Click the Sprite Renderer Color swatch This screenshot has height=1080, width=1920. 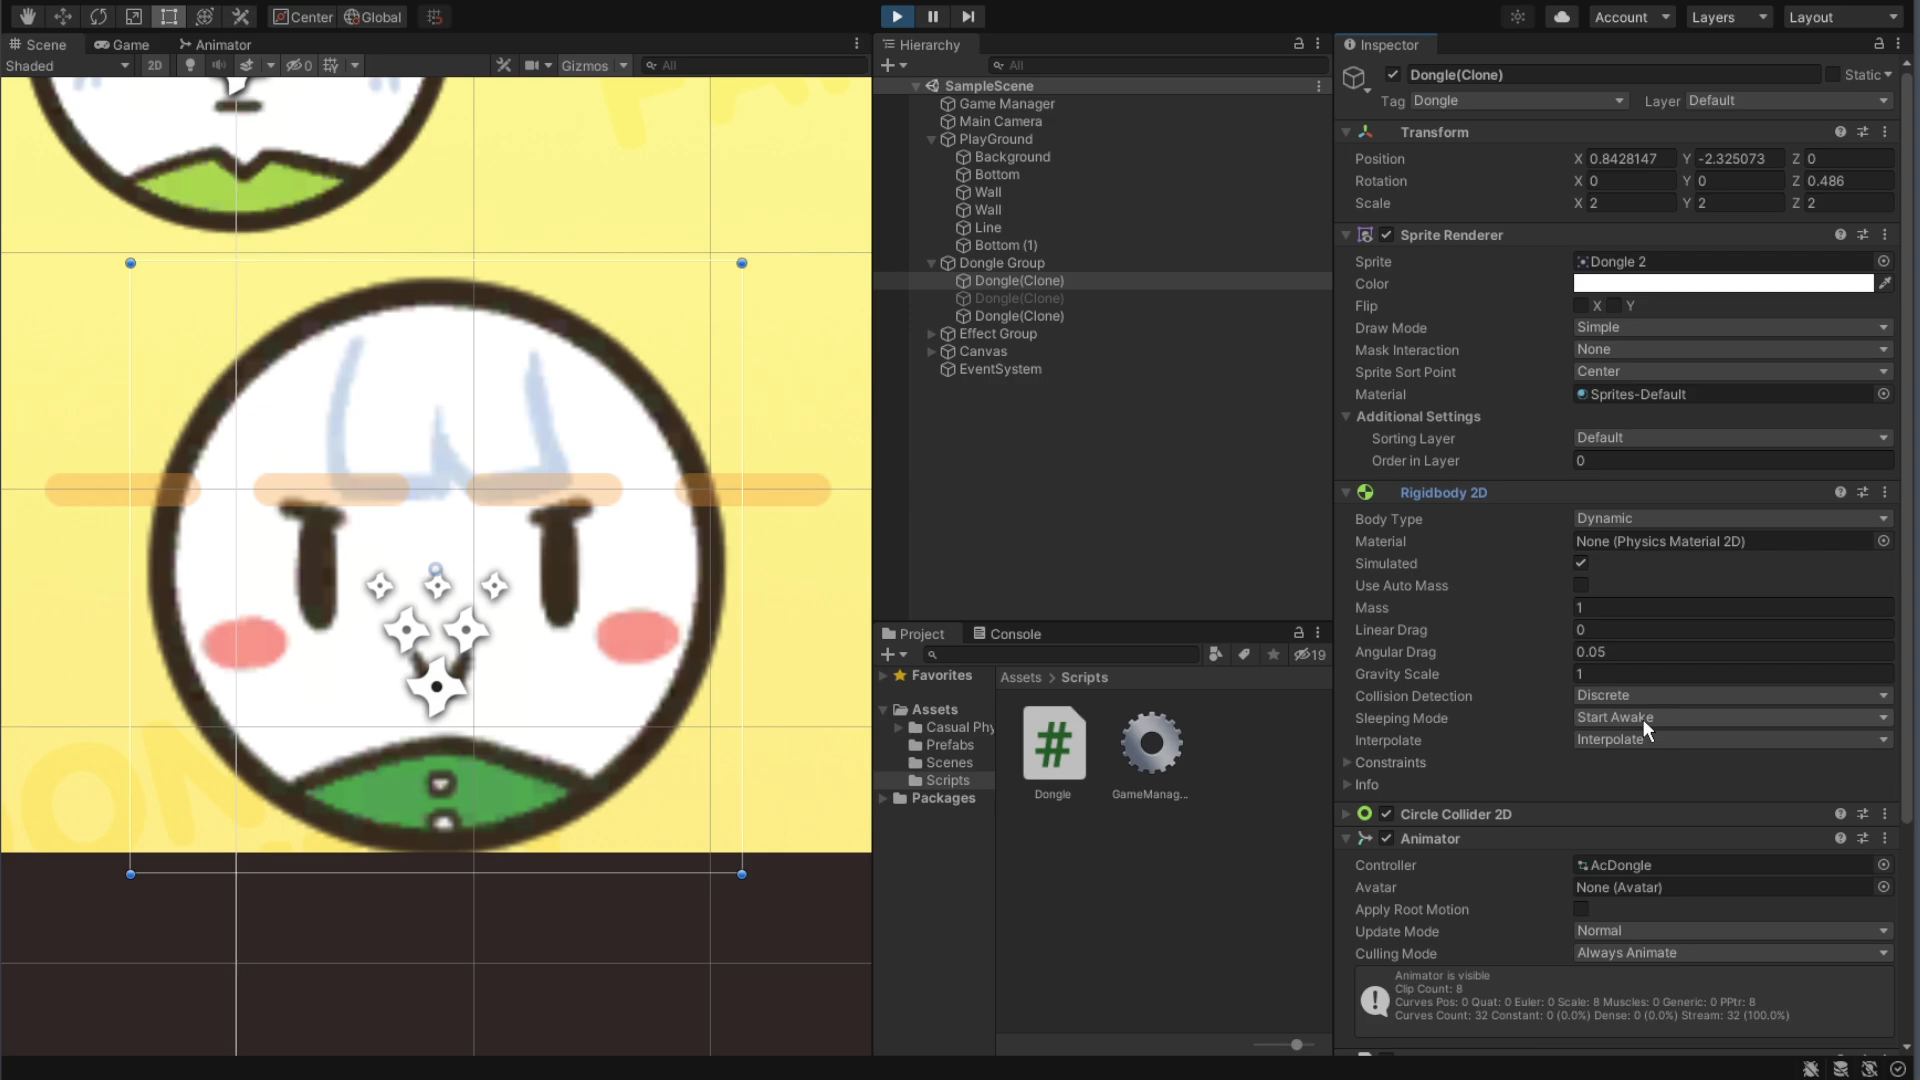coord(1722,283)
